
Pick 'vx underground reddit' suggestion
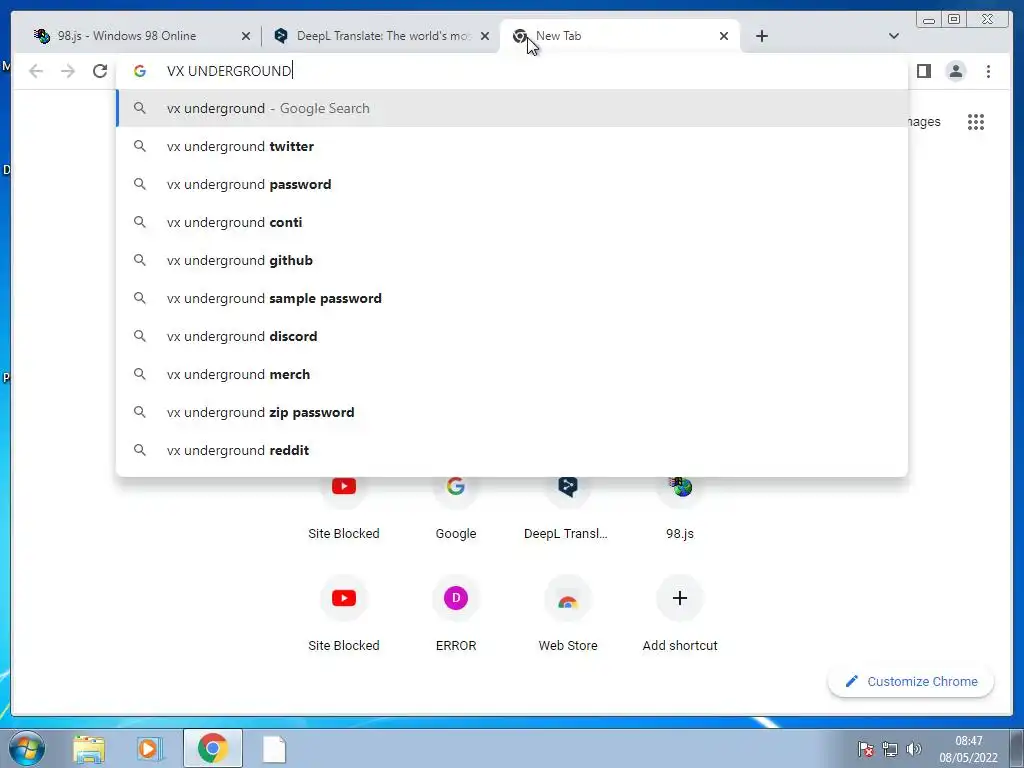[512, 450]
